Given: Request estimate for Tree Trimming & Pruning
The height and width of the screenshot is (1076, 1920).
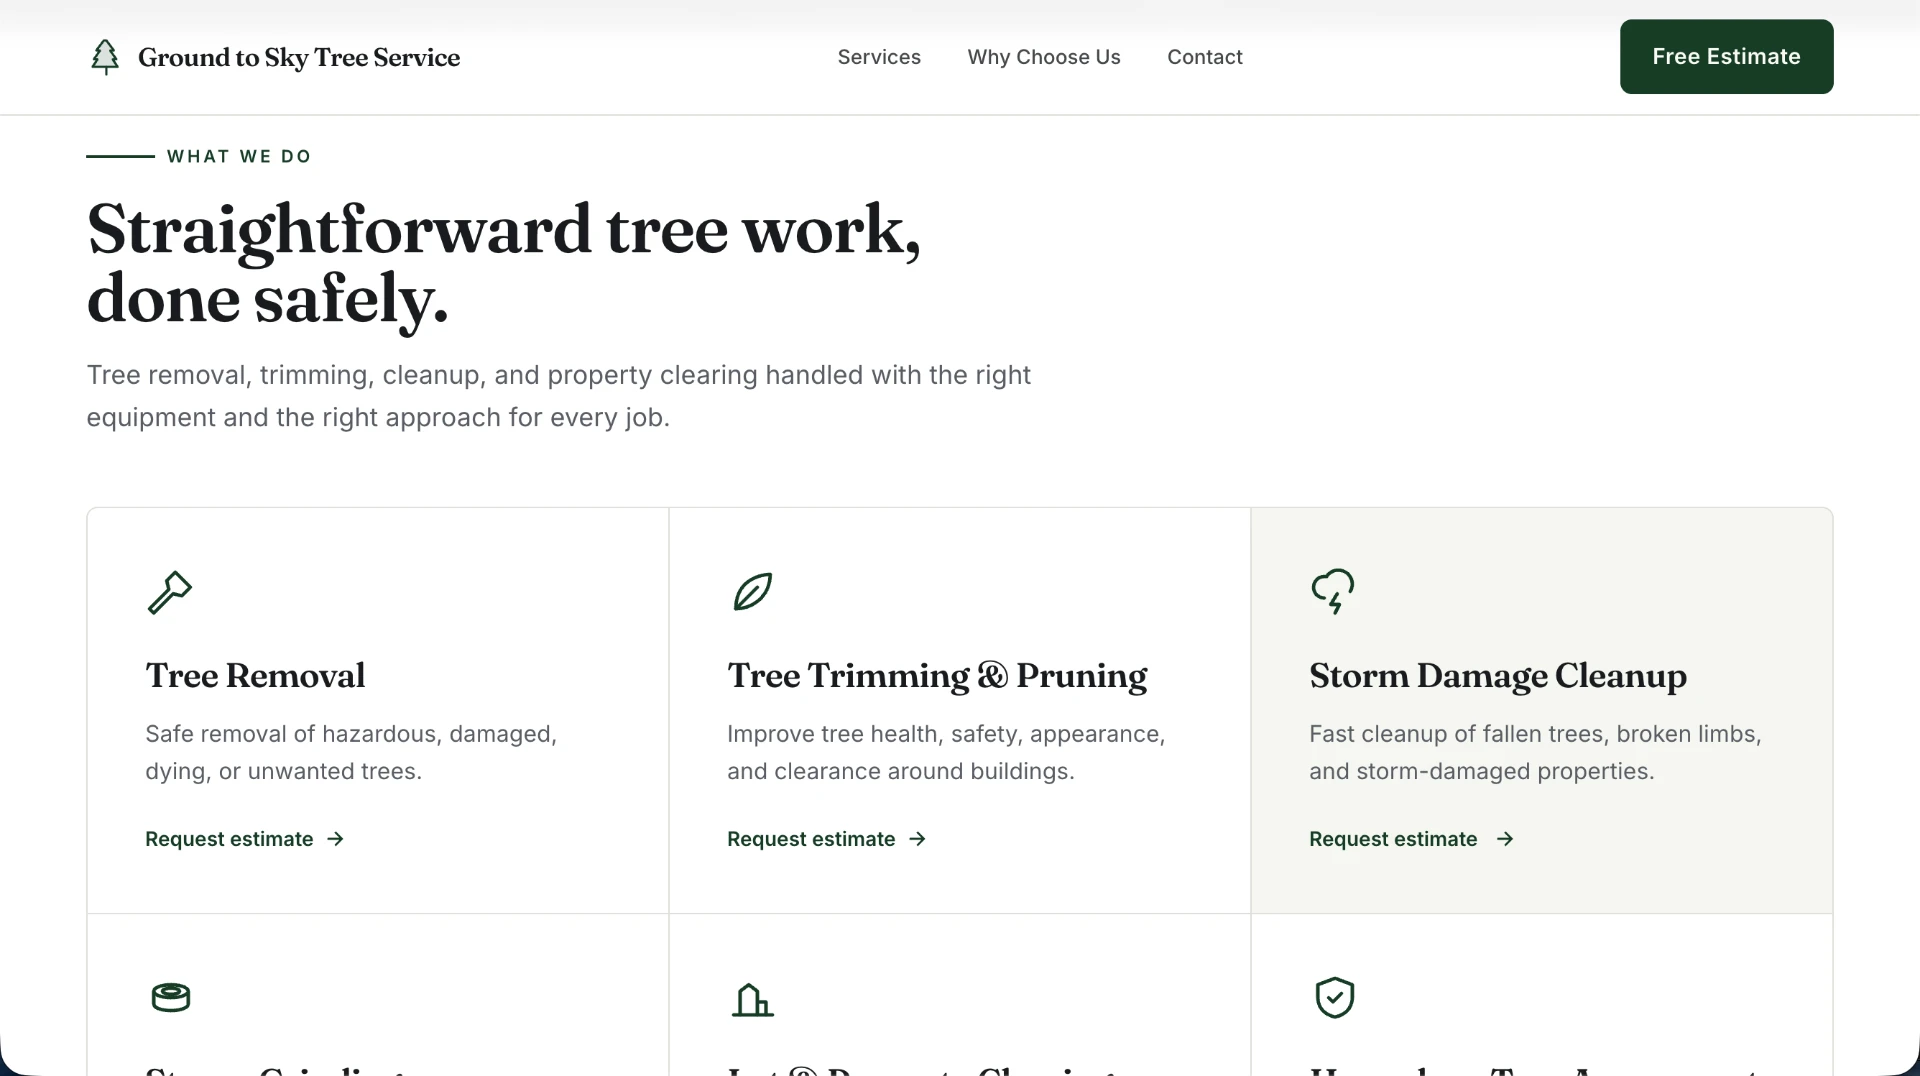Looking at the screenshot, I should tap(827, 839).
